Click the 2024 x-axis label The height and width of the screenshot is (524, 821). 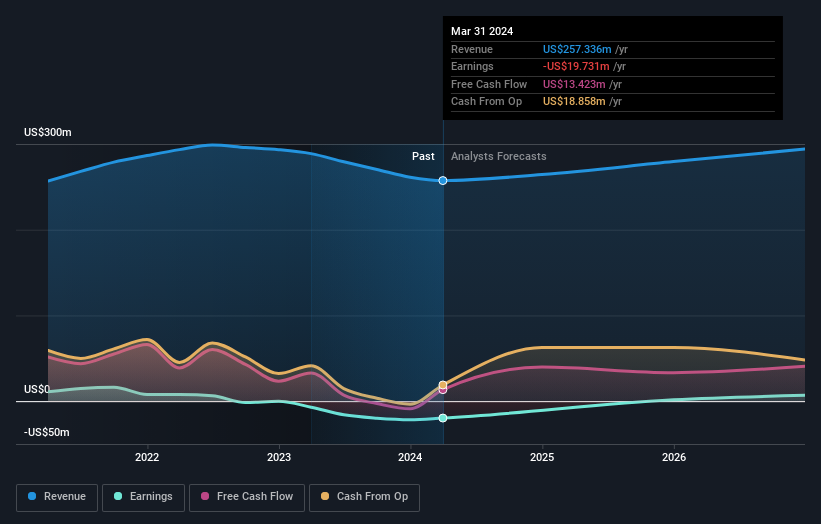pyautogui.click(x=410, y=457)
